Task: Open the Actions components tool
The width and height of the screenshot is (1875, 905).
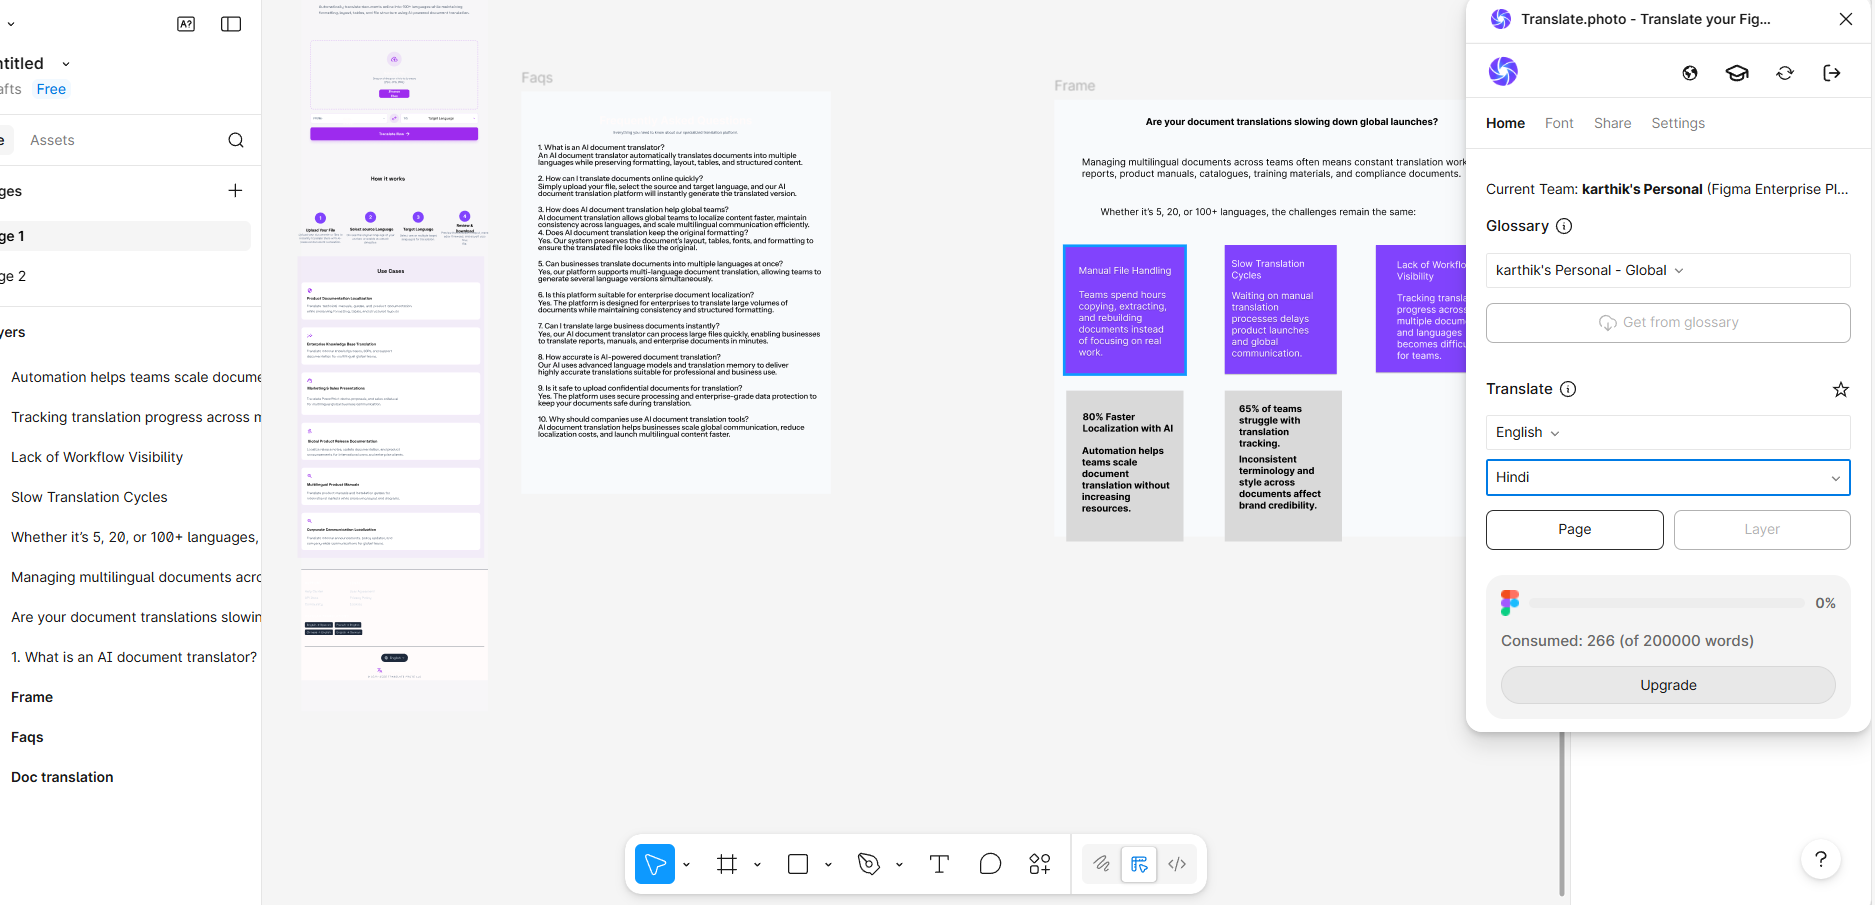Action: coord(1040,864)
